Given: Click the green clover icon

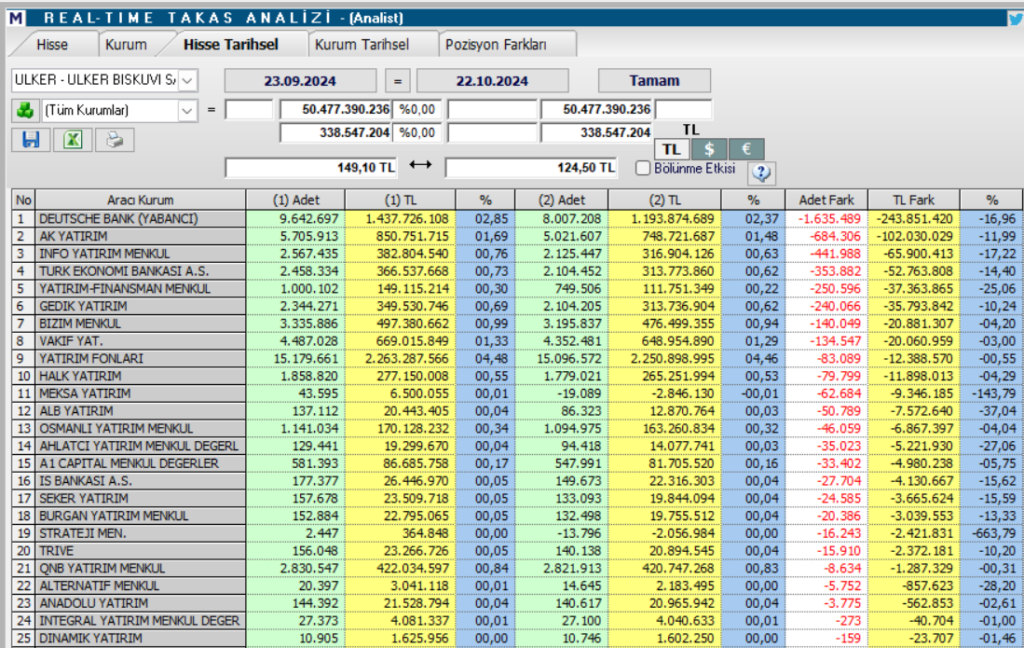Looking at the screenshot, I should coord(24,110).
